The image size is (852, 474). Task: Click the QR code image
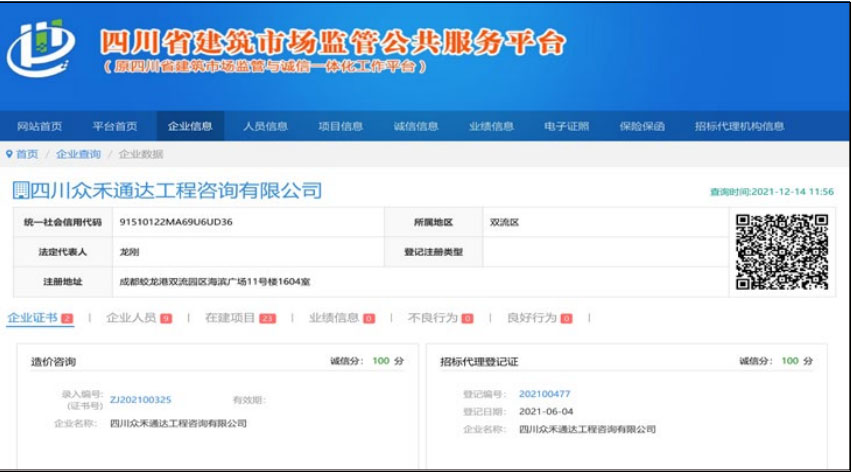781,252
